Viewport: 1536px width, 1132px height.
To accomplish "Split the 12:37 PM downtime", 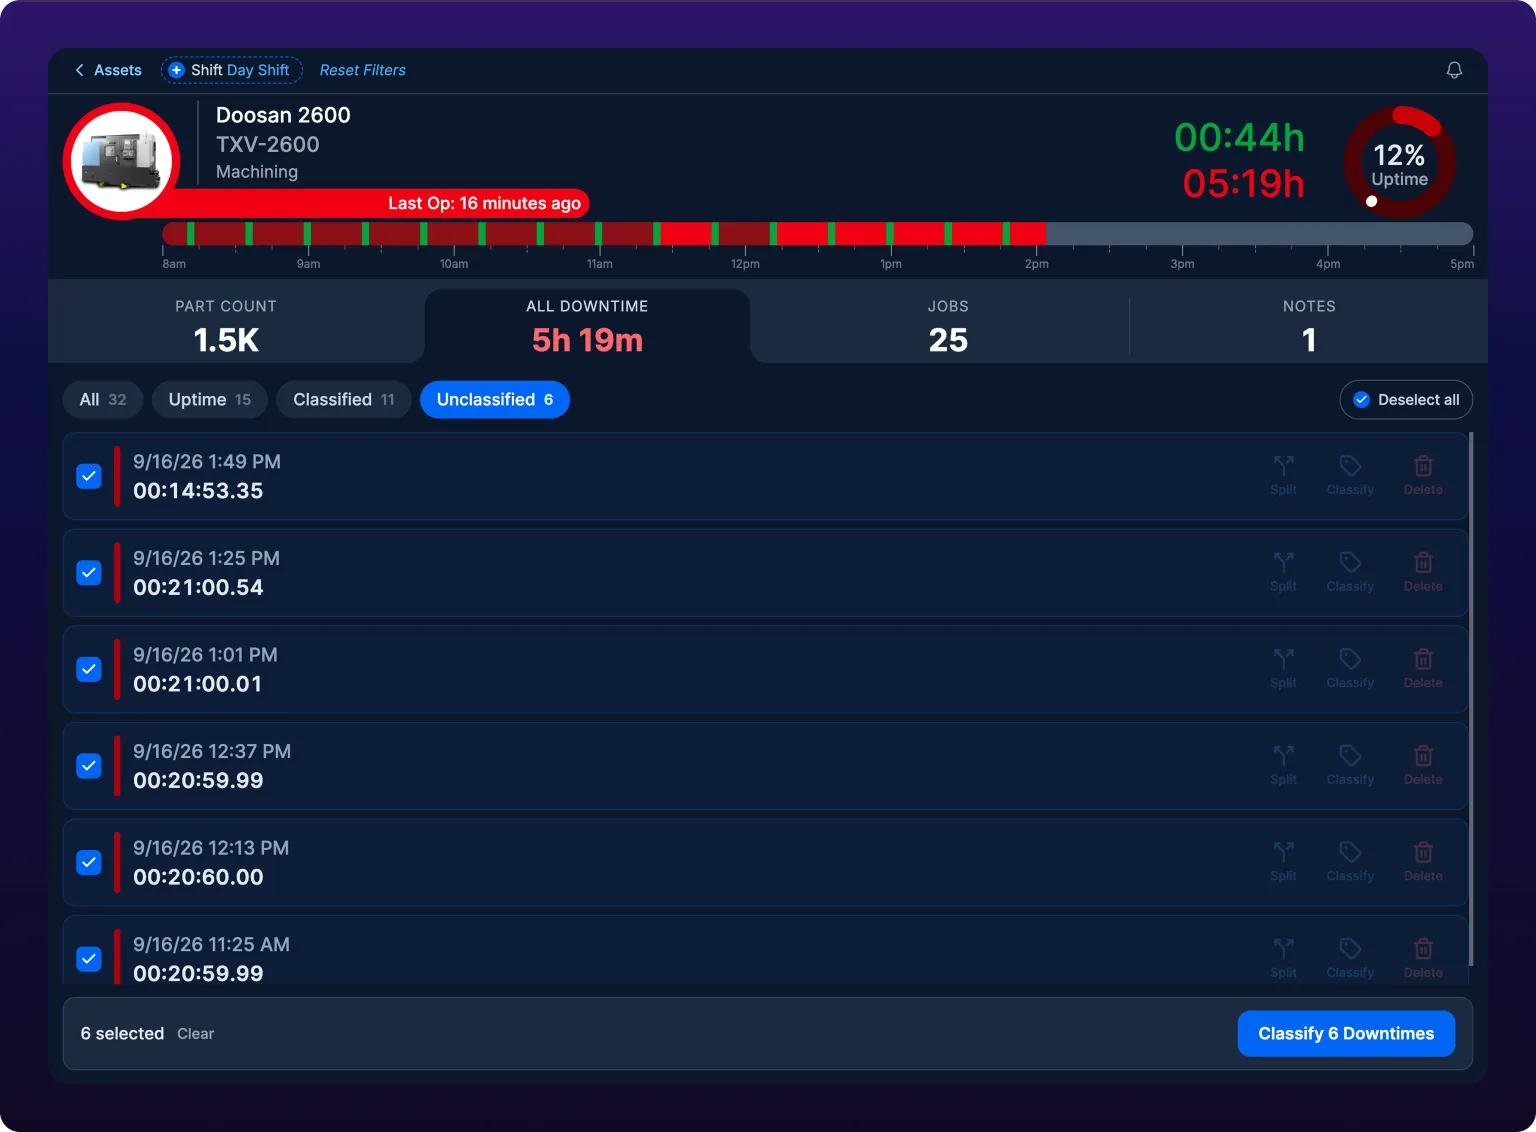I will (x=1283, y=765).
